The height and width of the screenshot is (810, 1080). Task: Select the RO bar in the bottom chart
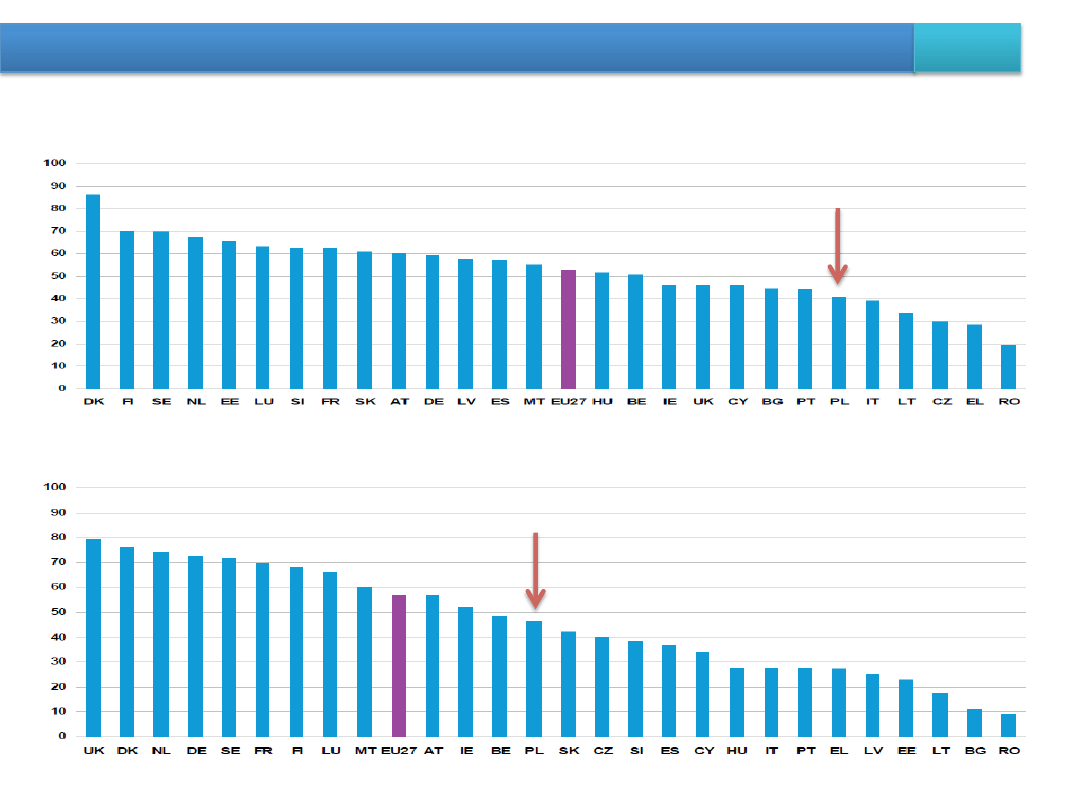[1008, 725]
